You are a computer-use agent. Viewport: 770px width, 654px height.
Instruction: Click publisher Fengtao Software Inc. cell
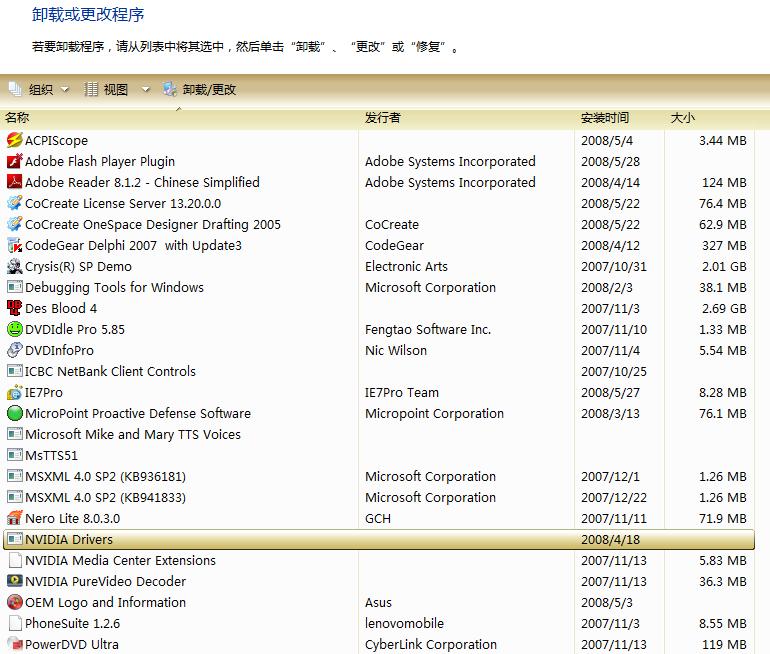(x=428, y=329)
